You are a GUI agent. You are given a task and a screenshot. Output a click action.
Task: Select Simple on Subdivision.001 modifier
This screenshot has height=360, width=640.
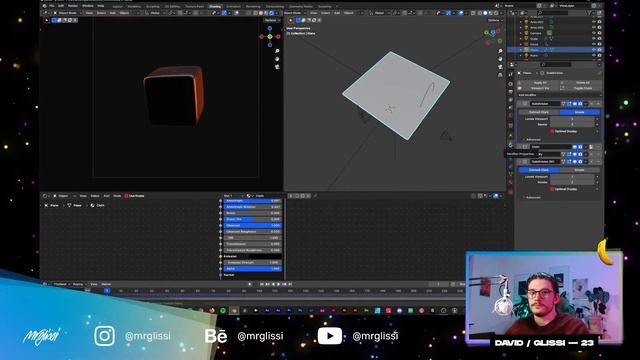tap(580, 170)
